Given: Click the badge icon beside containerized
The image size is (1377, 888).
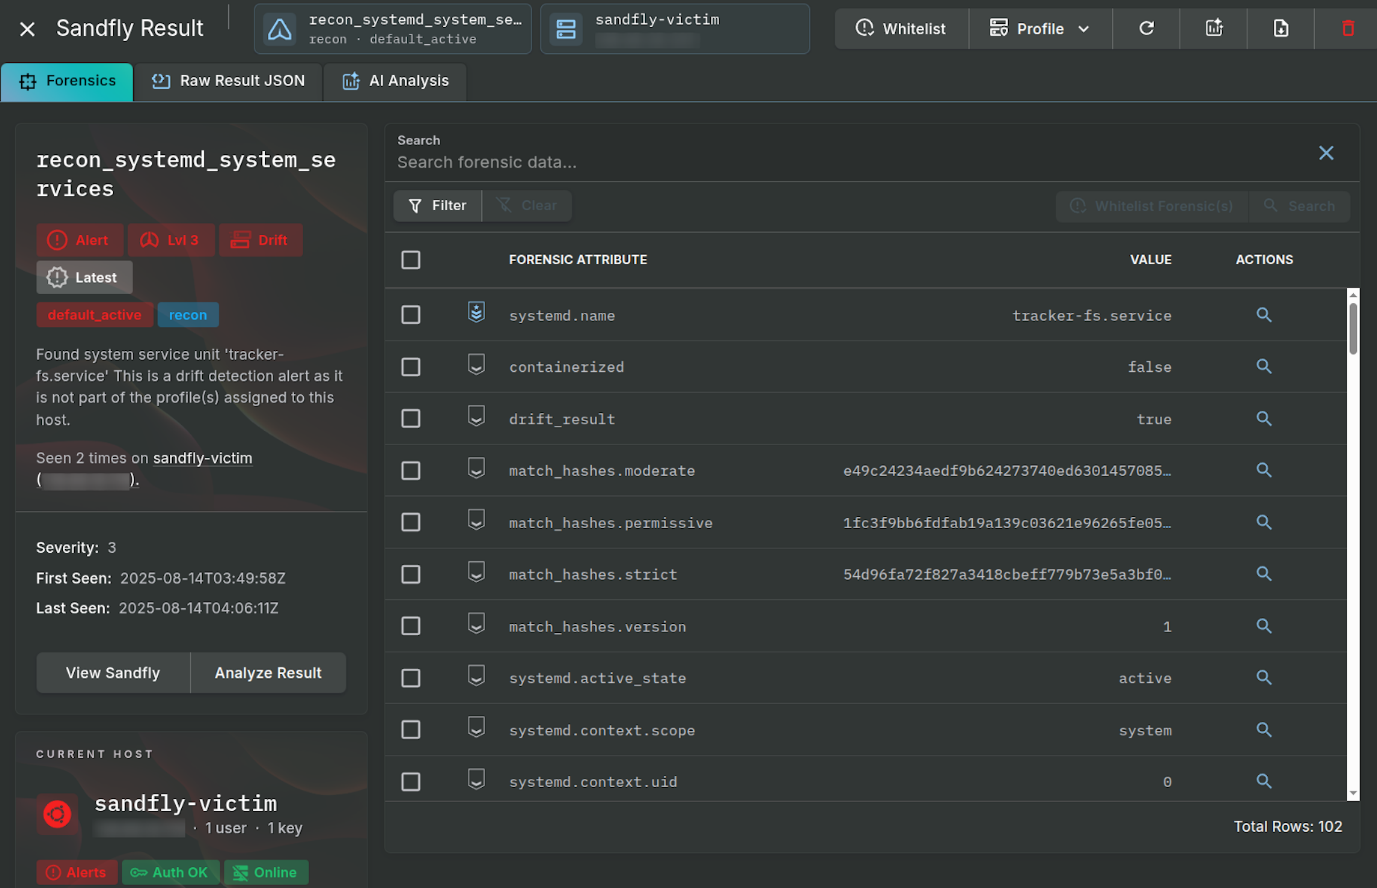Looking at the screenshot, I should [x=476, y=364].
